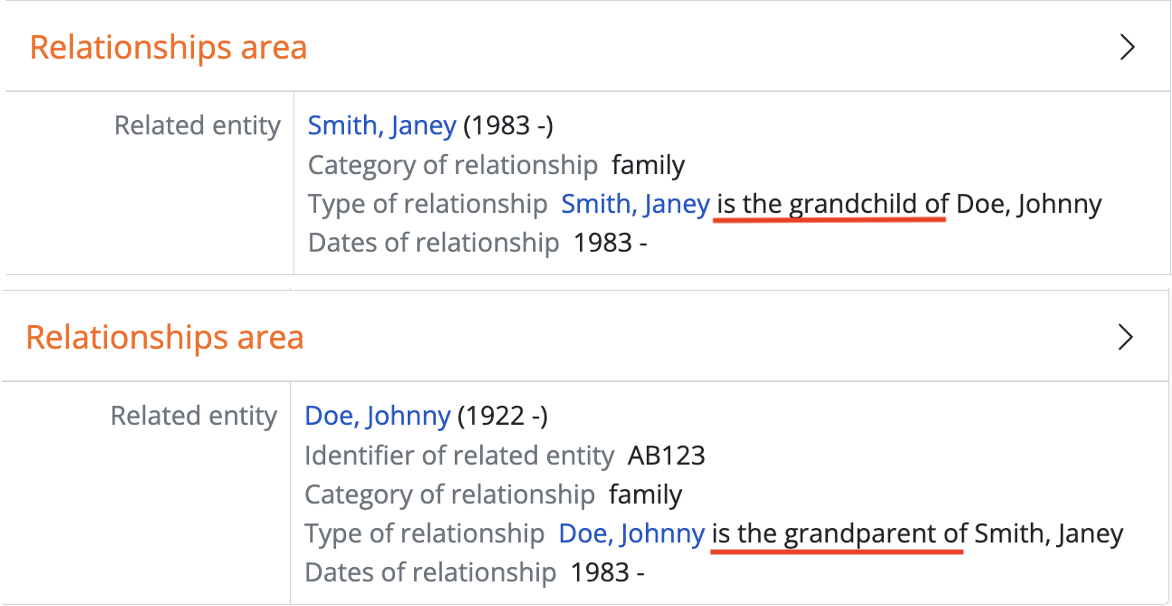Click the underlined "is the grandchild of" text

coord(832,204)
